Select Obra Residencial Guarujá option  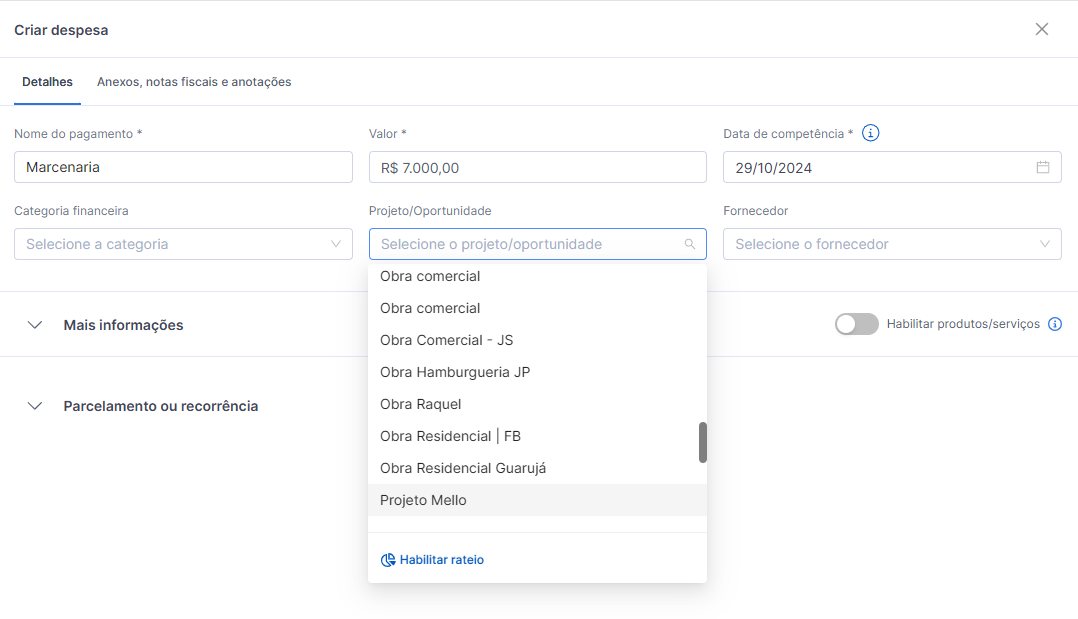pyautogui.click(x=463, y=468)
